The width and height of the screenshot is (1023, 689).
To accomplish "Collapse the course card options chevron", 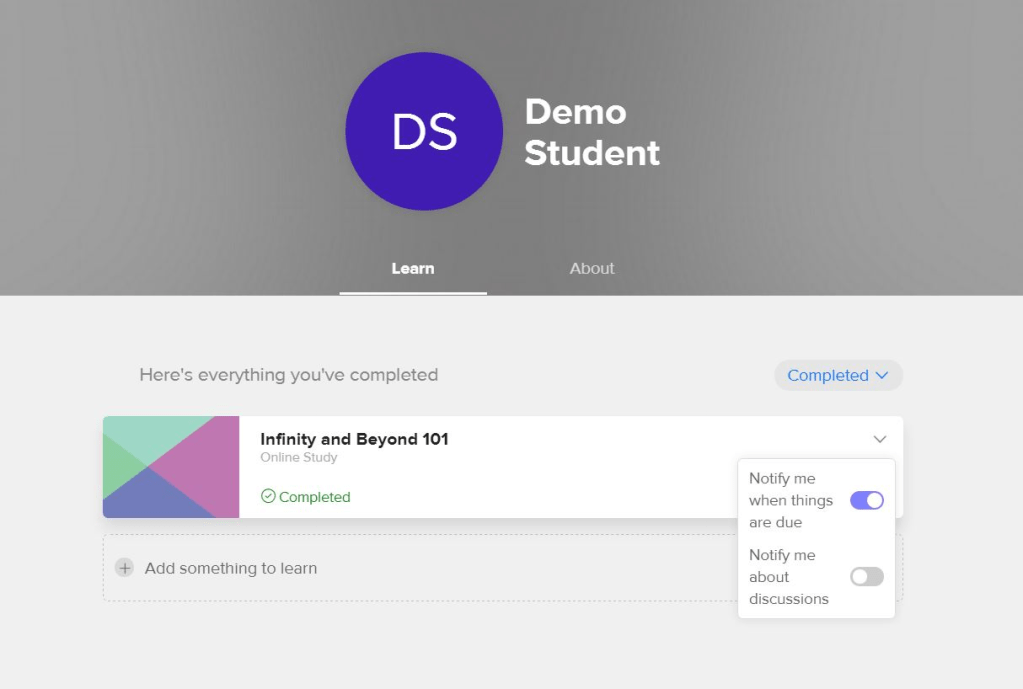I will pyautogui.click(x=879, y=439).
